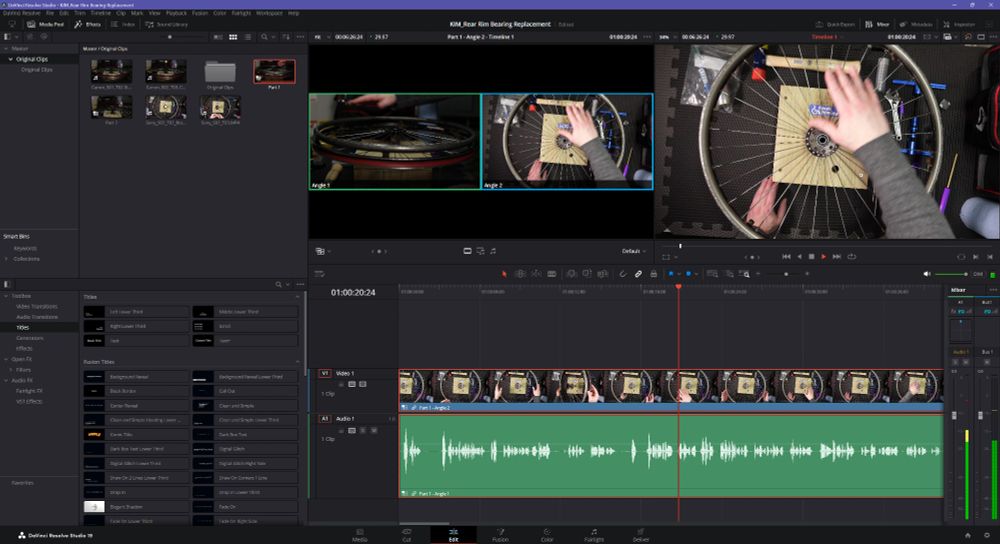Image resolution: width=1000 pixels, height=544 pixels.
Task: Open the Deliver page
Action: 641,534
